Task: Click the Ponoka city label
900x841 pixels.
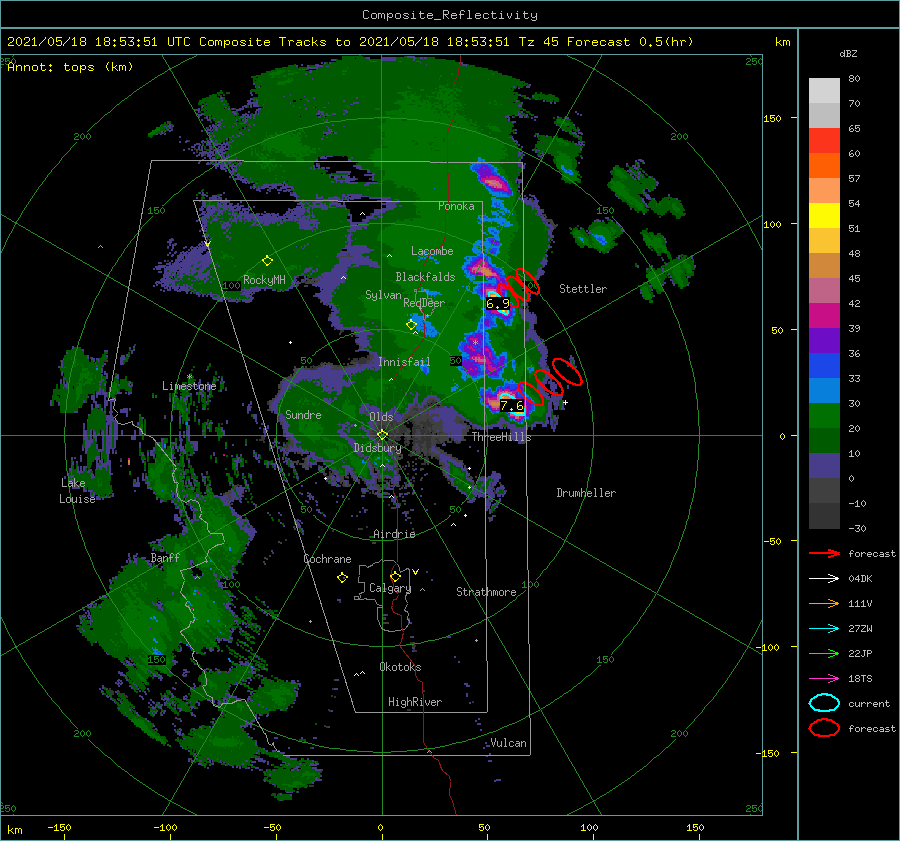Action: point(456,206)
